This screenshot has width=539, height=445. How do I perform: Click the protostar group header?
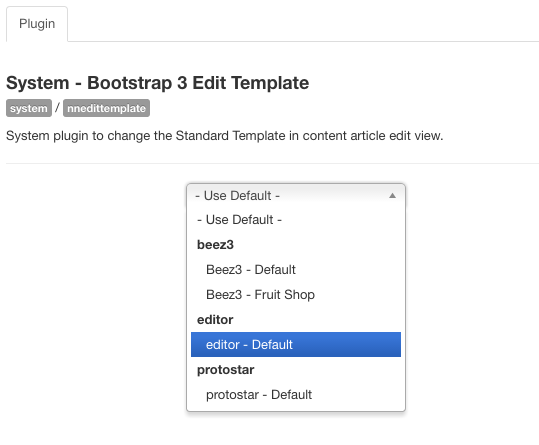(x=226, y=370)
